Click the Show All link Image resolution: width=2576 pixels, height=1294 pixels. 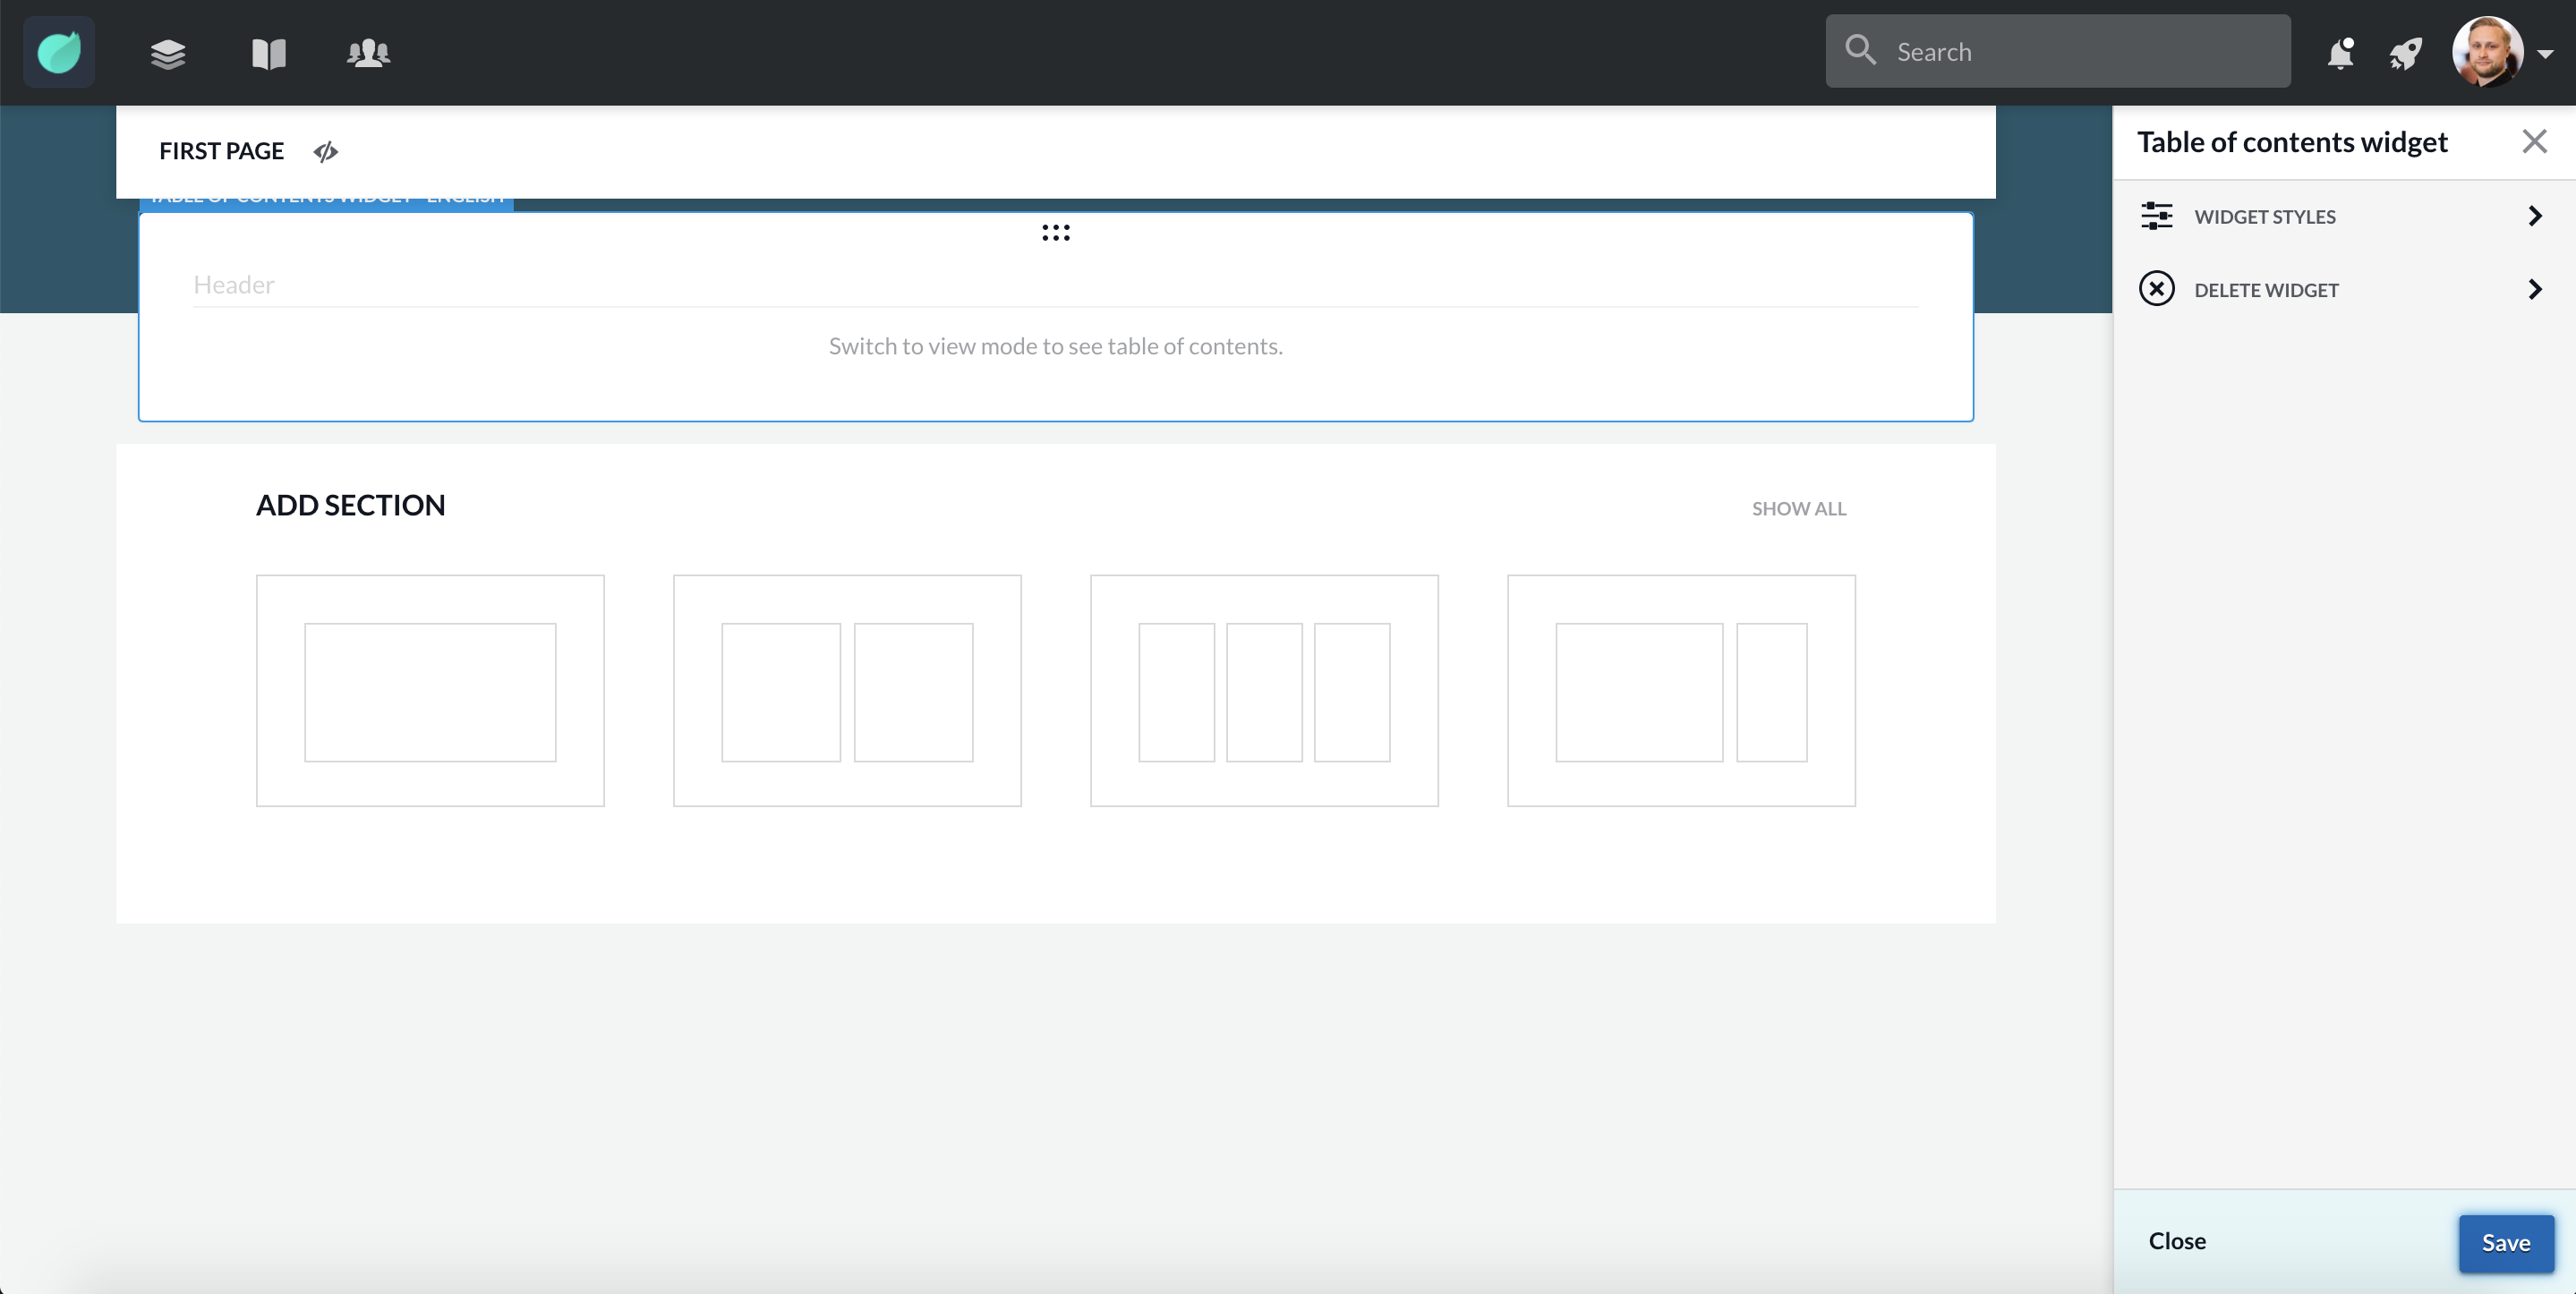pos(1798,508)
